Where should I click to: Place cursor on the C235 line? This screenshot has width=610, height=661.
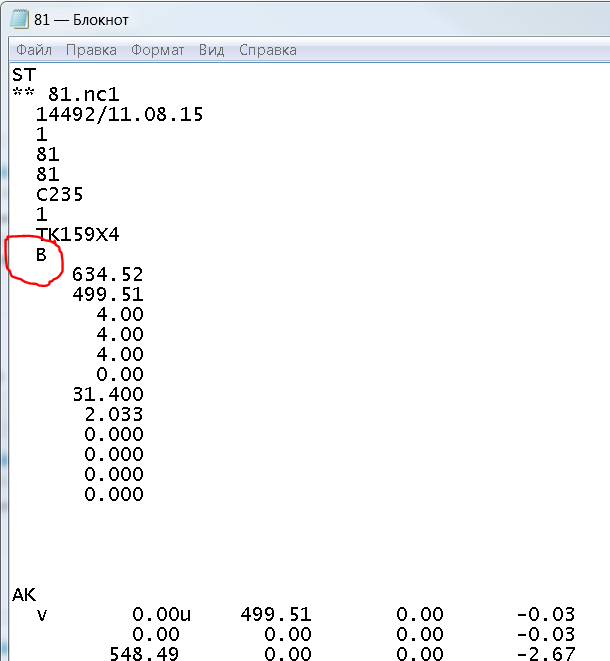pos(59,194)
